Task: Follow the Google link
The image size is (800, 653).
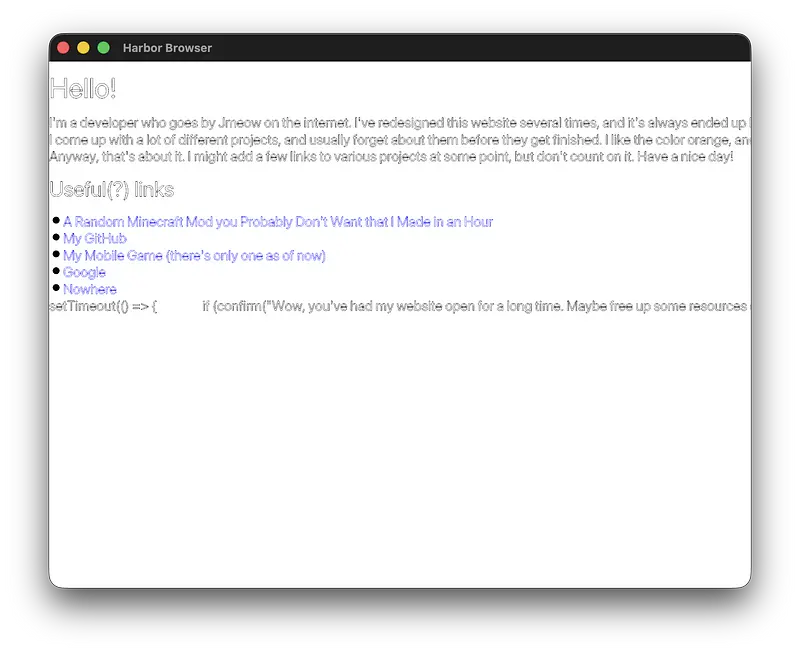Action: pyautogui.click(x=84, y=272)
